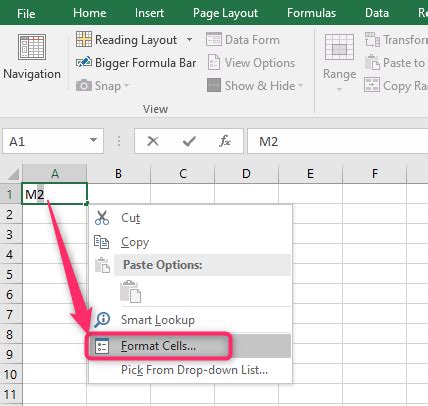This screenshot has height=406, width=428.
Task: Click the Bigger Formula Bar label
Action: point(146,63)
